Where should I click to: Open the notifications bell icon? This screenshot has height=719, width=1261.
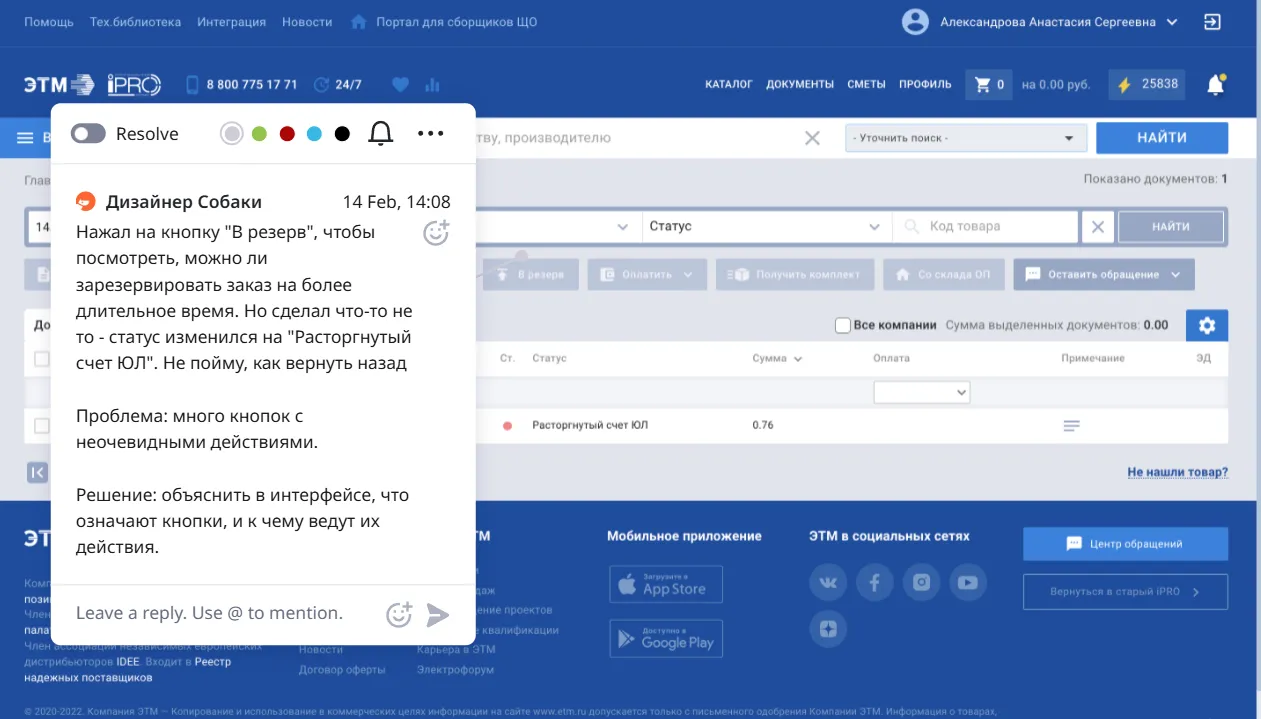pos(1215,85)
